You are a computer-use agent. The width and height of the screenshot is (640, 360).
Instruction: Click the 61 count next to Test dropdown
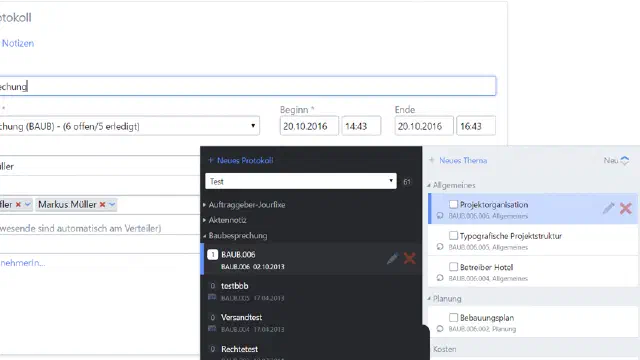click(x=407, y=182)
